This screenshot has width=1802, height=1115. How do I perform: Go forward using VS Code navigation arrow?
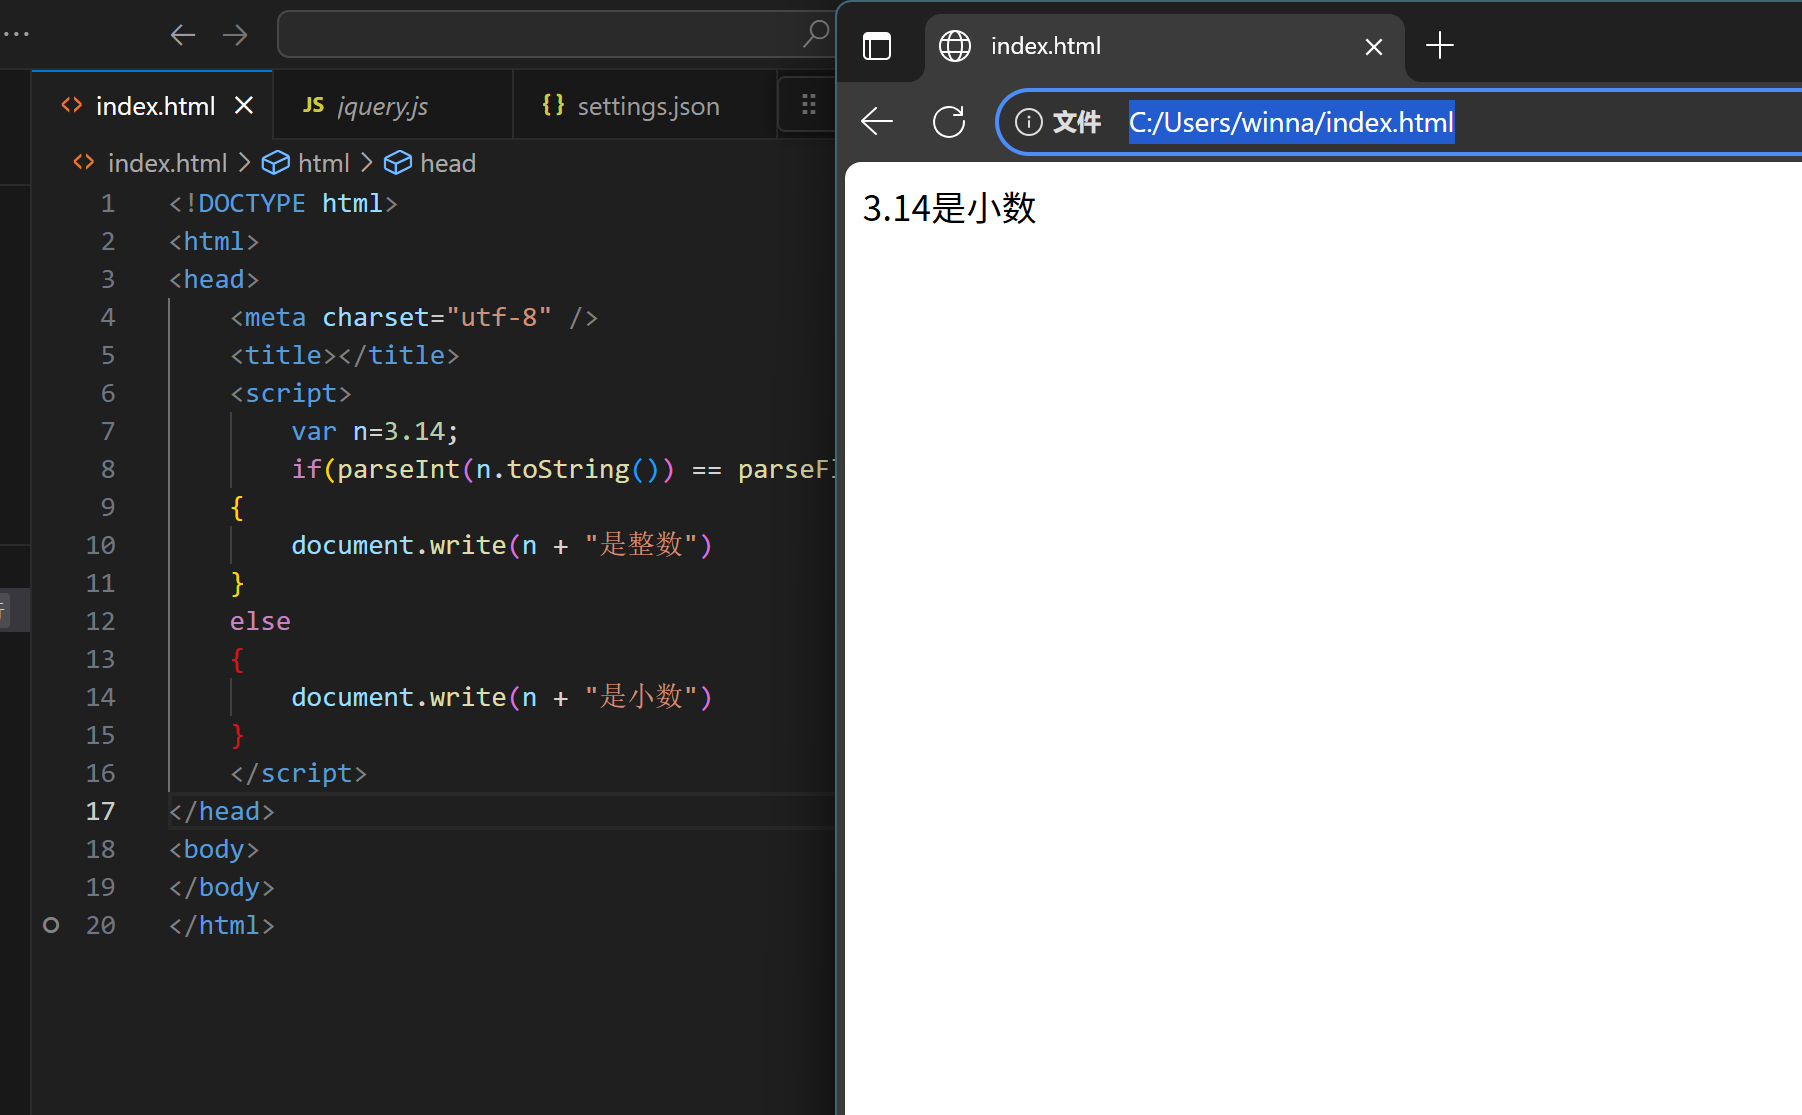tap(235, 35)
